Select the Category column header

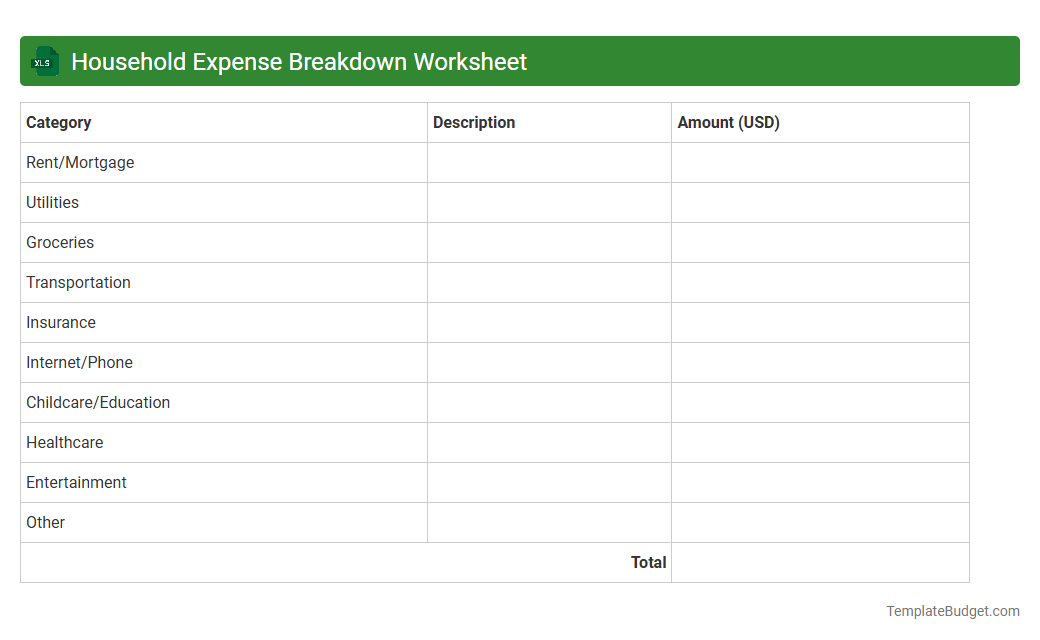[x=58, y=122]
